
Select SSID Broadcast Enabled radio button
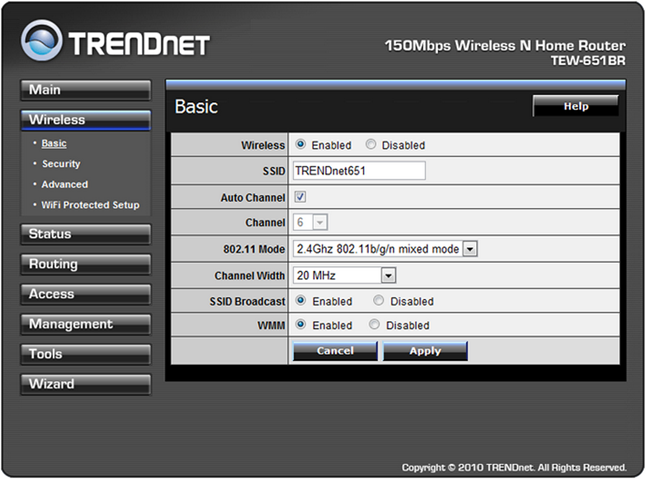(301, 301)
